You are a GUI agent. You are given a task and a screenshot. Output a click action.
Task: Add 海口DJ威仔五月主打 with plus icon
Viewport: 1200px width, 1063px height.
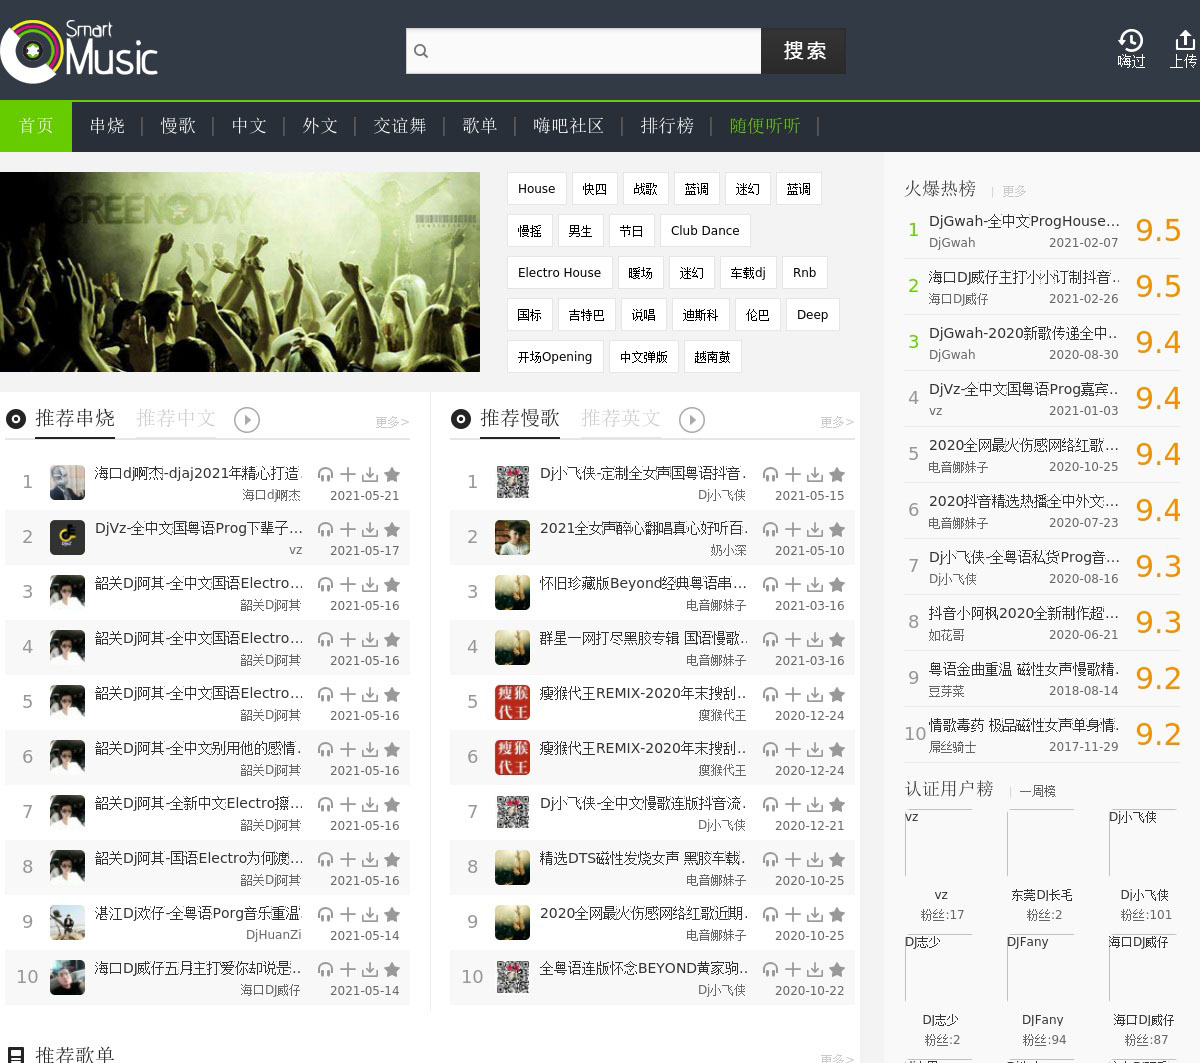pos(348,969)
